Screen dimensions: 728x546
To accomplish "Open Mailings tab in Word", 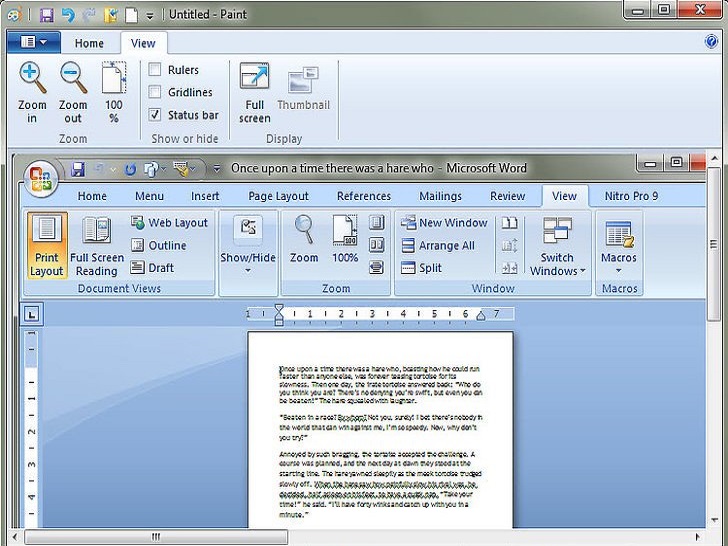I will (x=440, y=196).
